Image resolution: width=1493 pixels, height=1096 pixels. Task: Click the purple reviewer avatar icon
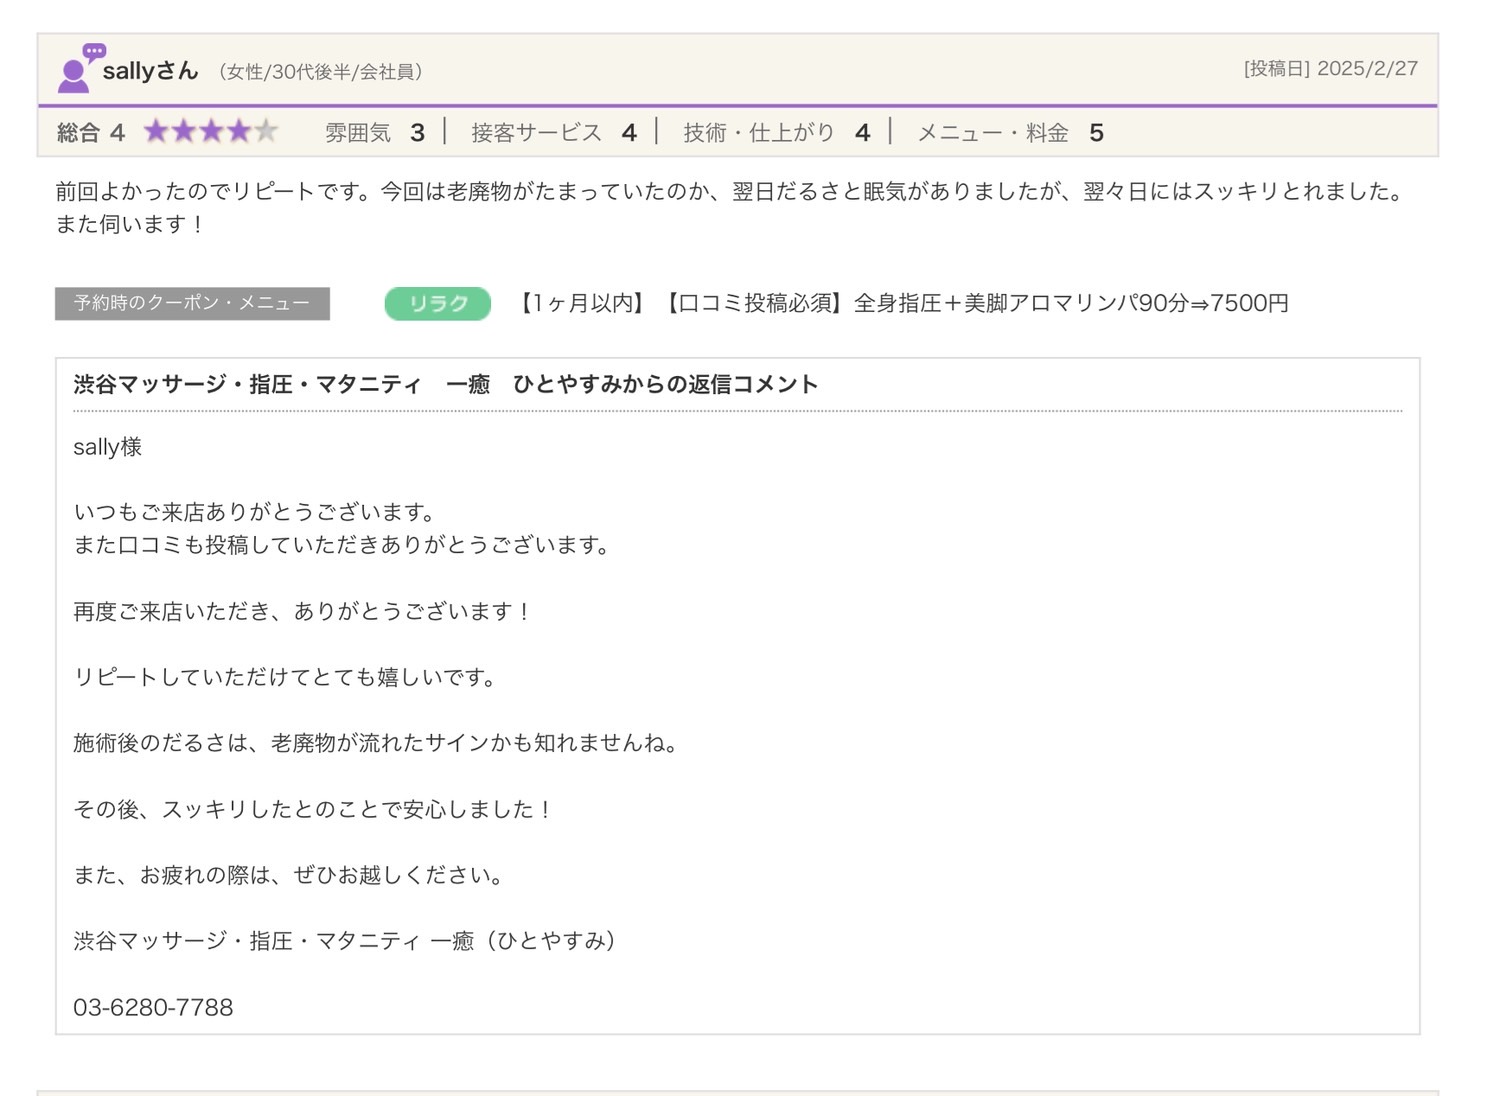(80, 68)
